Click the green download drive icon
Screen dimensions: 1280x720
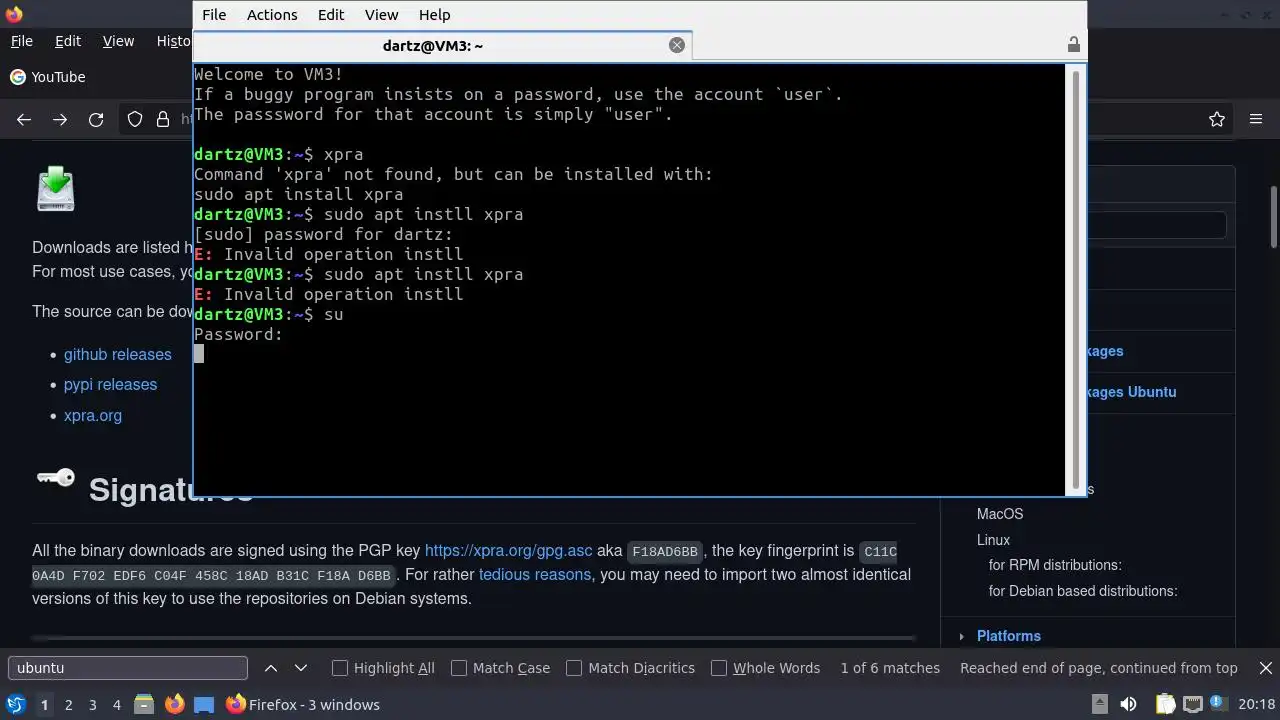tap(56, 189)
